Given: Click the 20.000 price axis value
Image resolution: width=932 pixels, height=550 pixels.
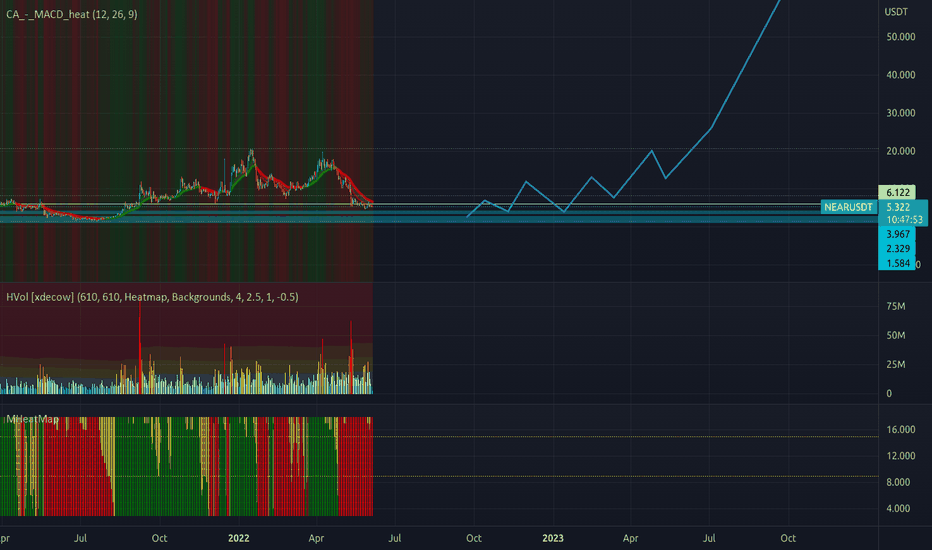Looking at the screenshot, I should 900,151.
